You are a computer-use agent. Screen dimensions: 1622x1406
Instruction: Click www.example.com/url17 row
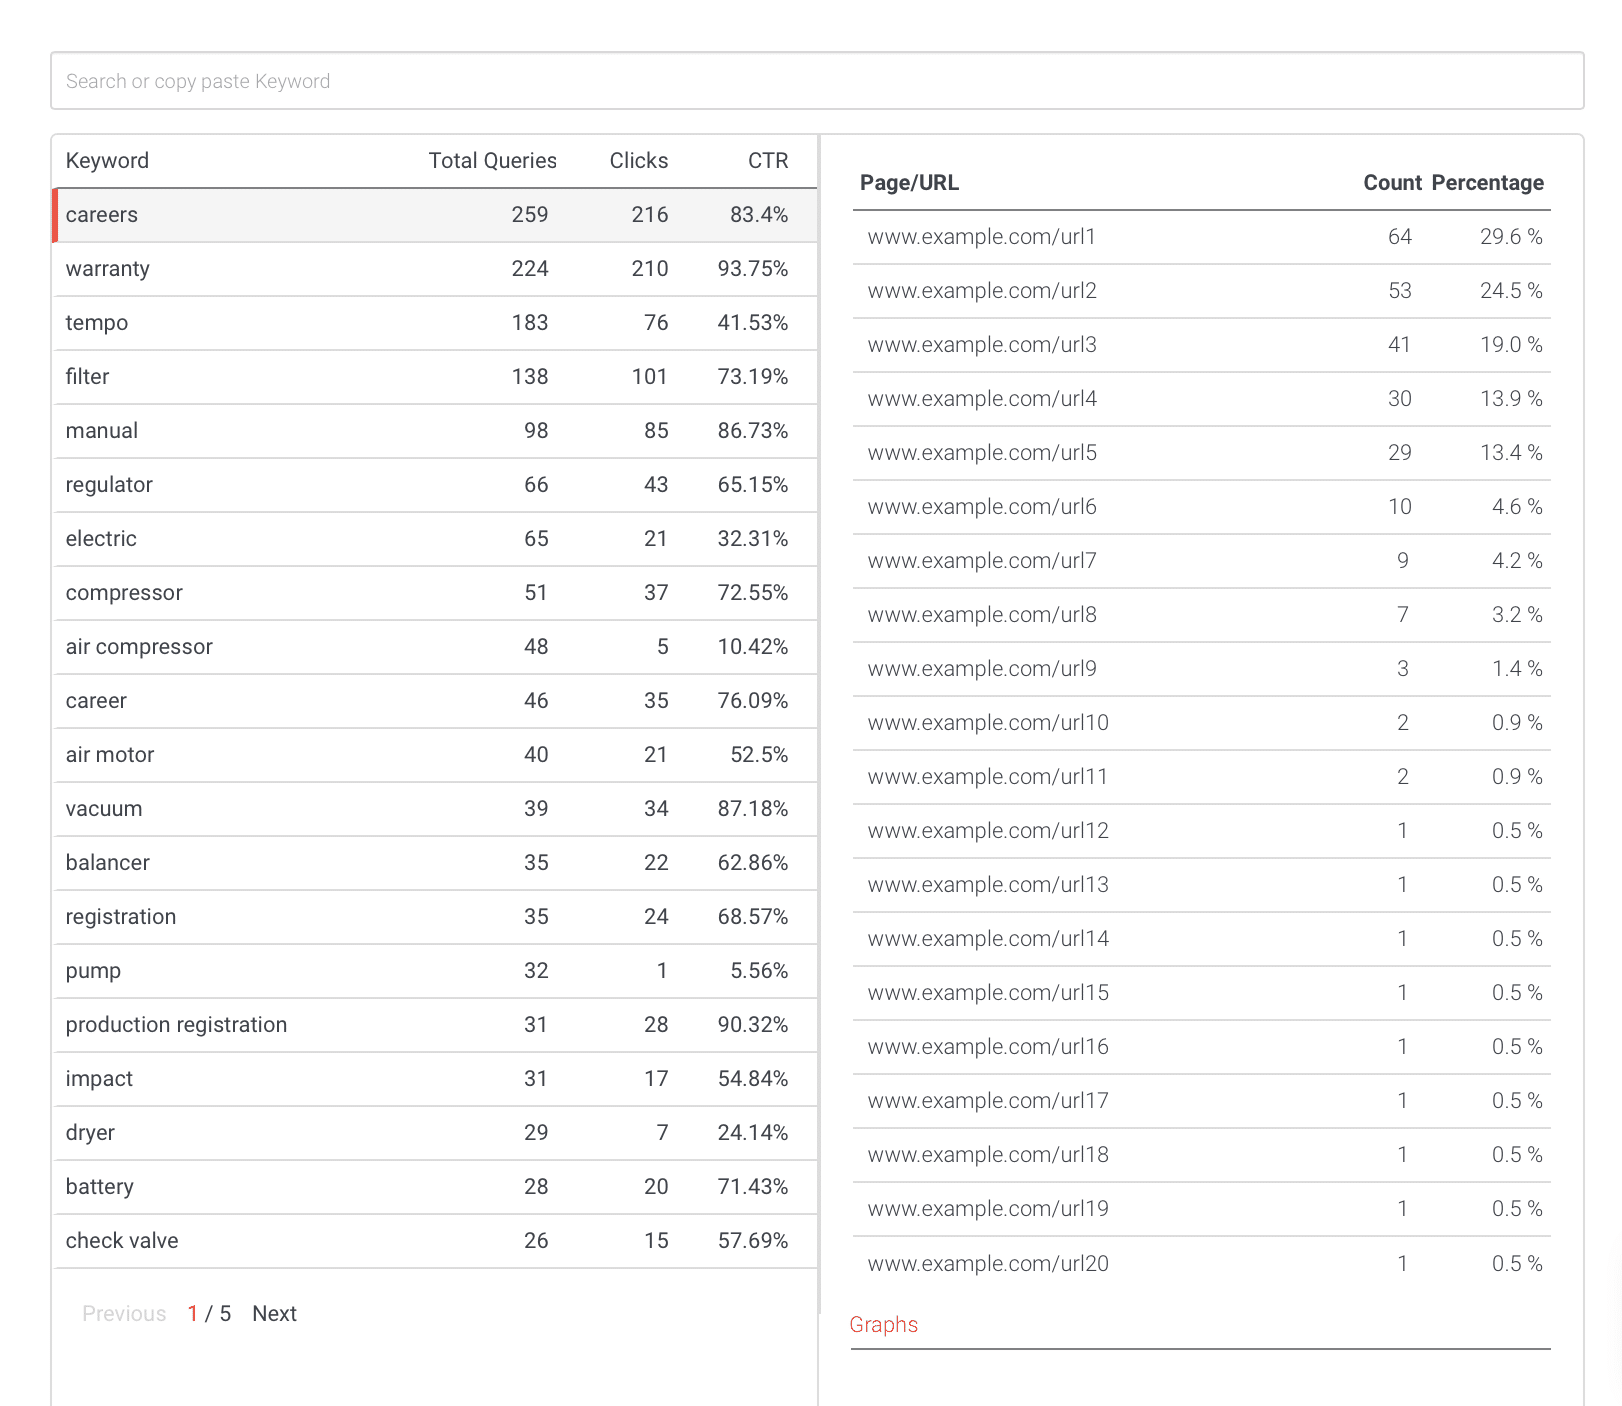coord(1202,1101)
